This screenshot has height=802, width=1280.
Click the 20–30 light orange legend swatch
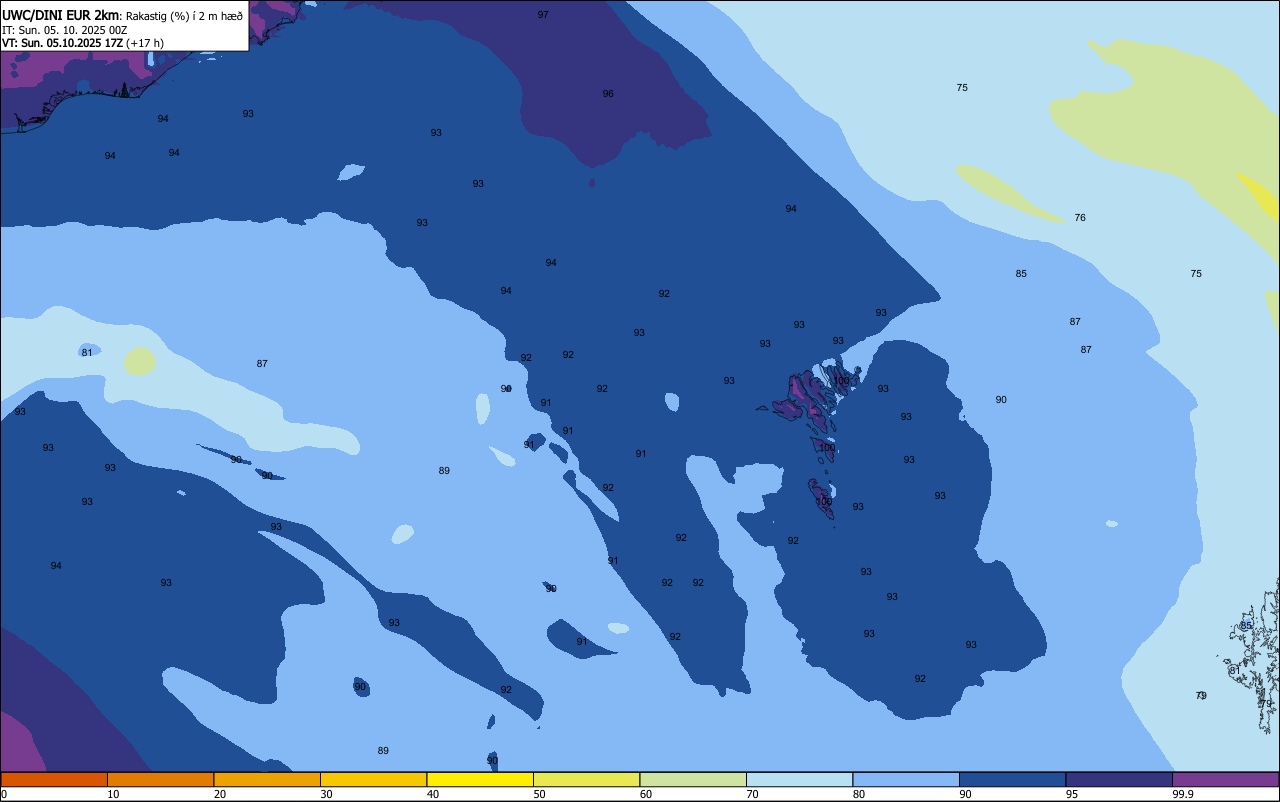[267, 779]
